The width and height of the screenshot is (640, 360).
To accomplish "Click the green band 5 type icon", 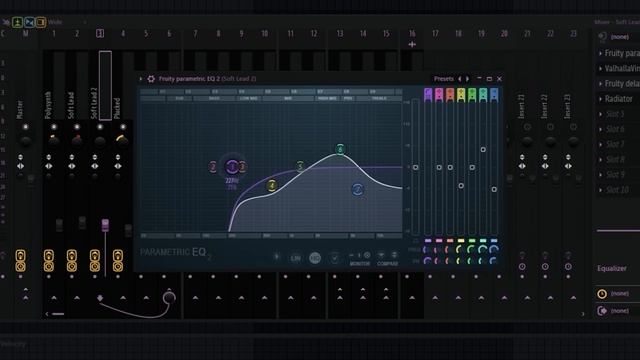I will (x=472, y=94).
